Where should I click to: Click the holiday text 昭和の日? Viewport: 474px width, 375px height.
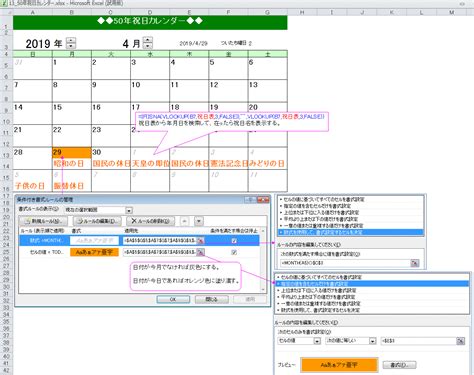point(69,164)
